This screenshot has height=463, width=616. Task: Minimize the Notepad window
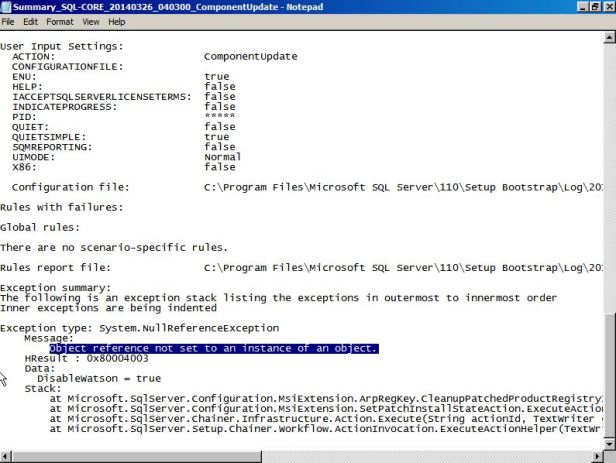click(x=583, y=7)
